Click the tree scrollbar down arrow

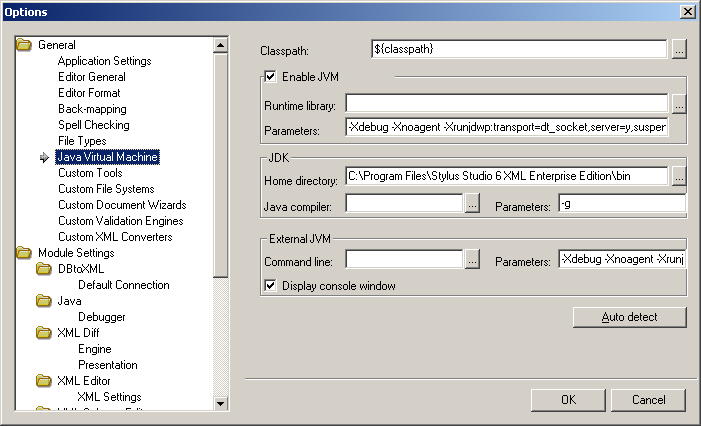(x=221, y=403)
